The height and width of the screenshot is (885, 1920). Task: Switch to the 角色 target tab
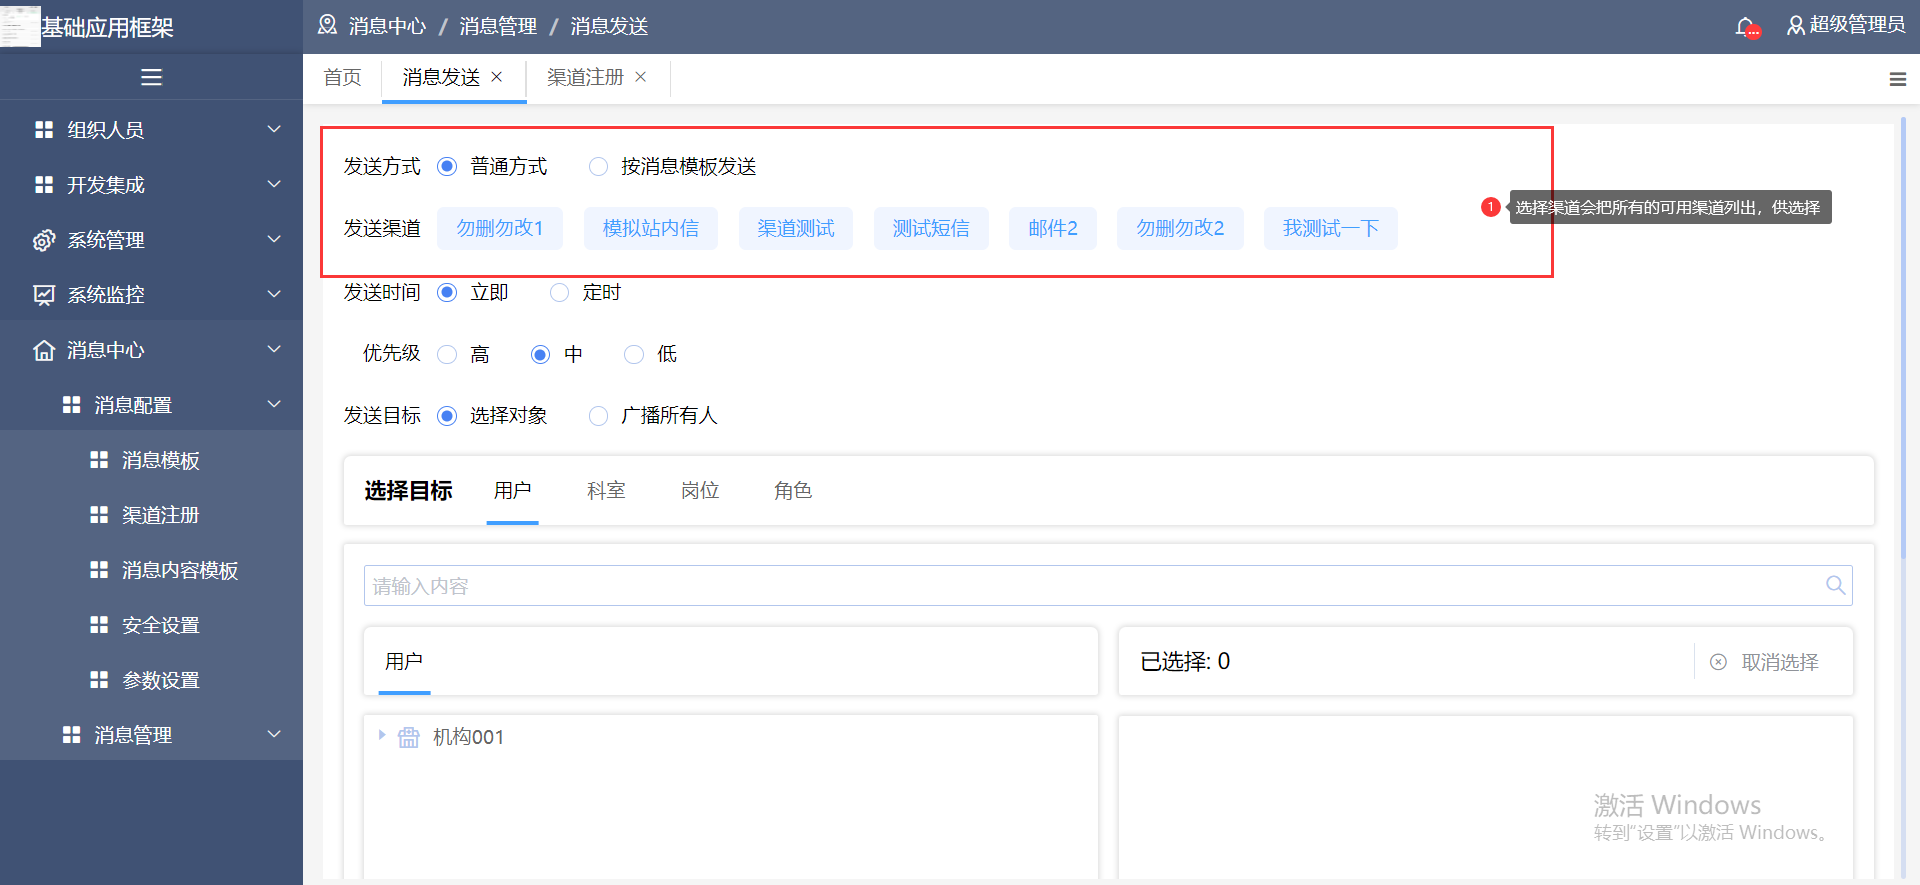(793, 491)
